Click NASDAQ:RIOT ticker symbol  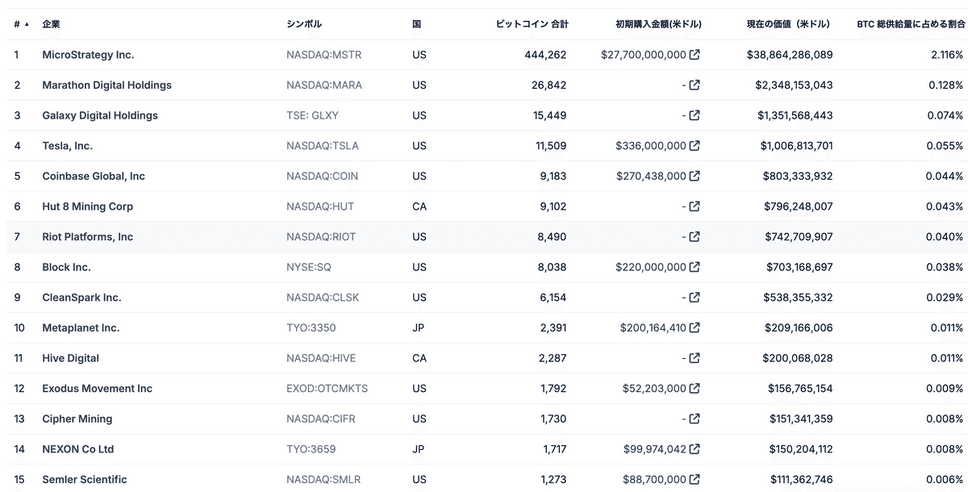[321, 237]
